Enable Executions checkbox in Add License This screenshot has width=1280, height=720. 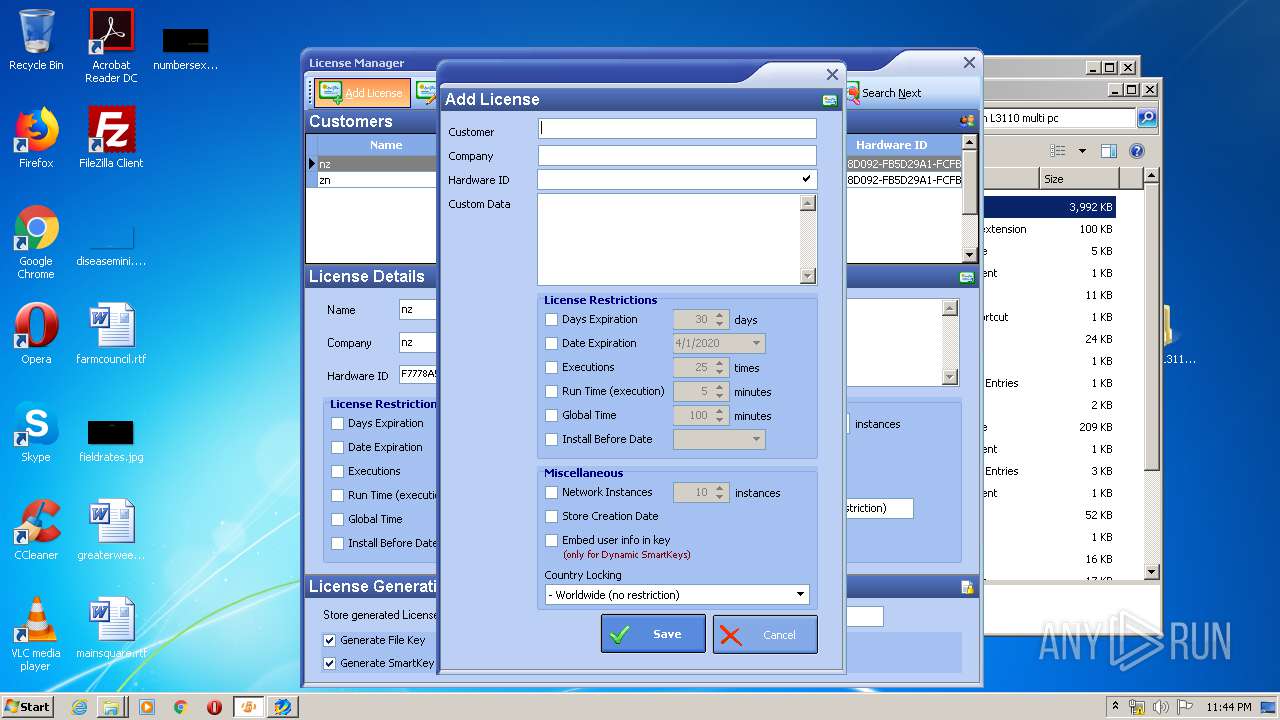(551, 368)
